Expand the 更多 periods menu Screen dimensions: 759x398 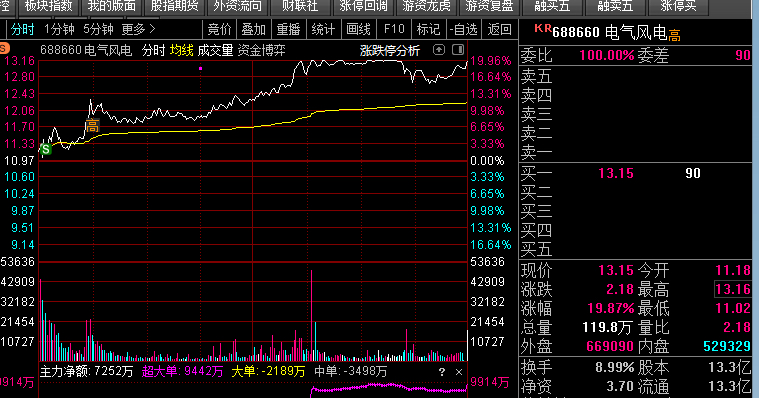tap(138, 30)
